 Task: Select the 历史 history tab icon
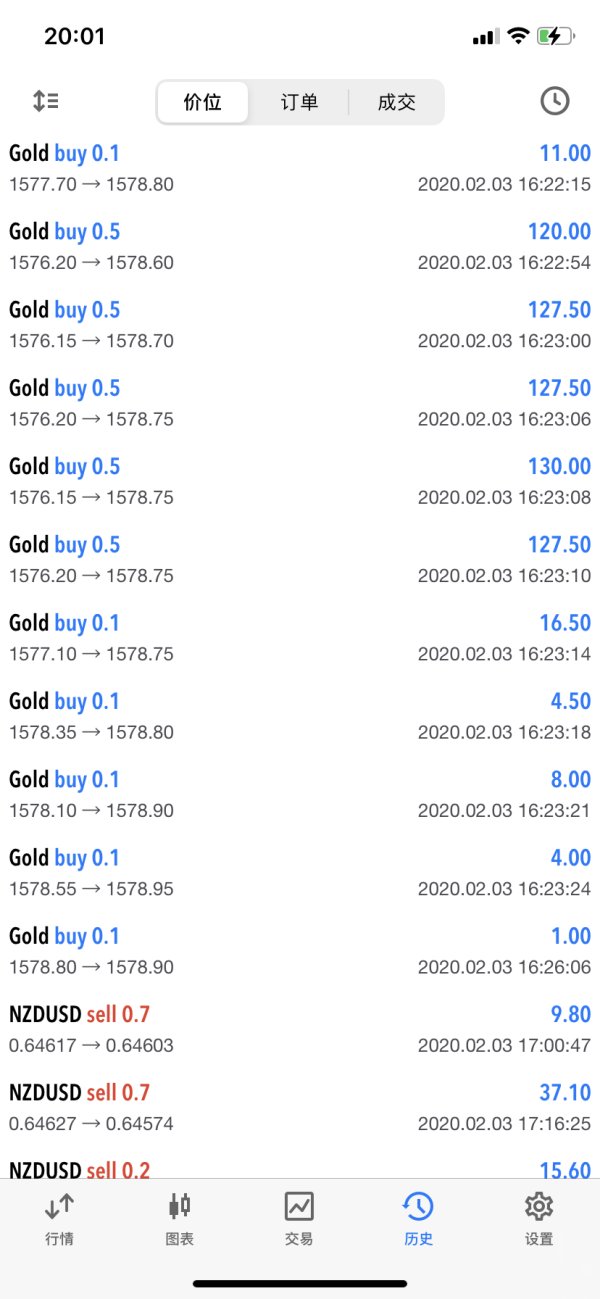pyautogui.click(x=418, y=1206)
